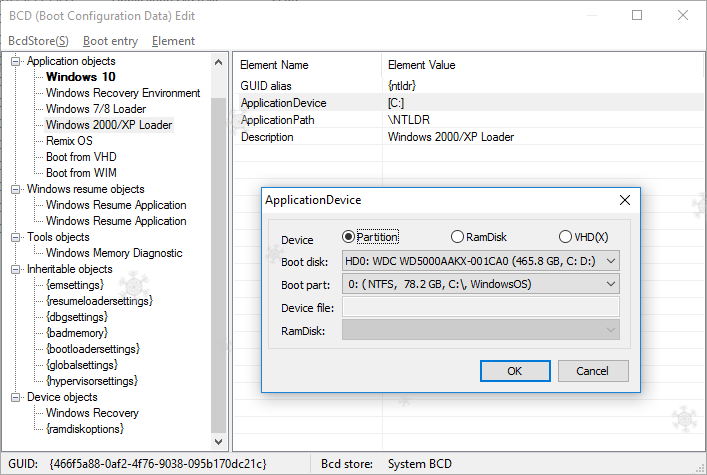
Task: Close the BCD Edit main window
Action: tap(683, 15)
